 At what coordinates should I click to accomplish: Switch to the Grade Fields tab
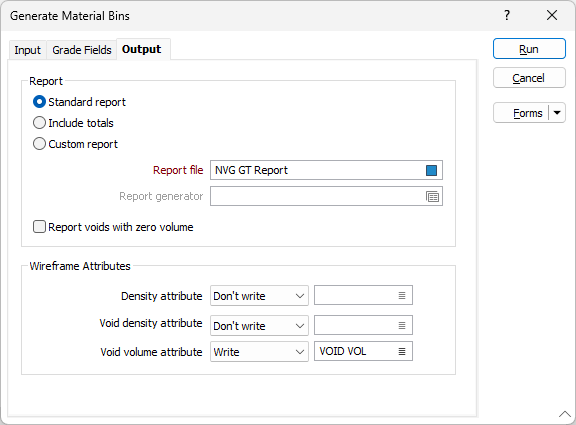[x=82, y=50]
